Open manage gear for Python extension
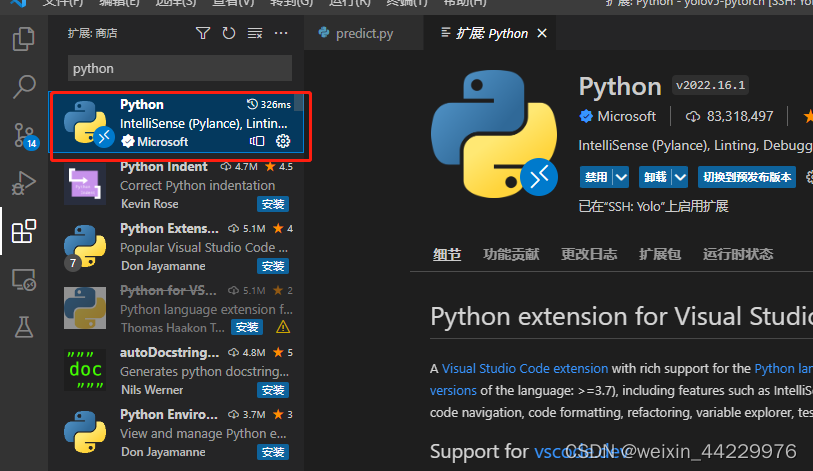 283,141
